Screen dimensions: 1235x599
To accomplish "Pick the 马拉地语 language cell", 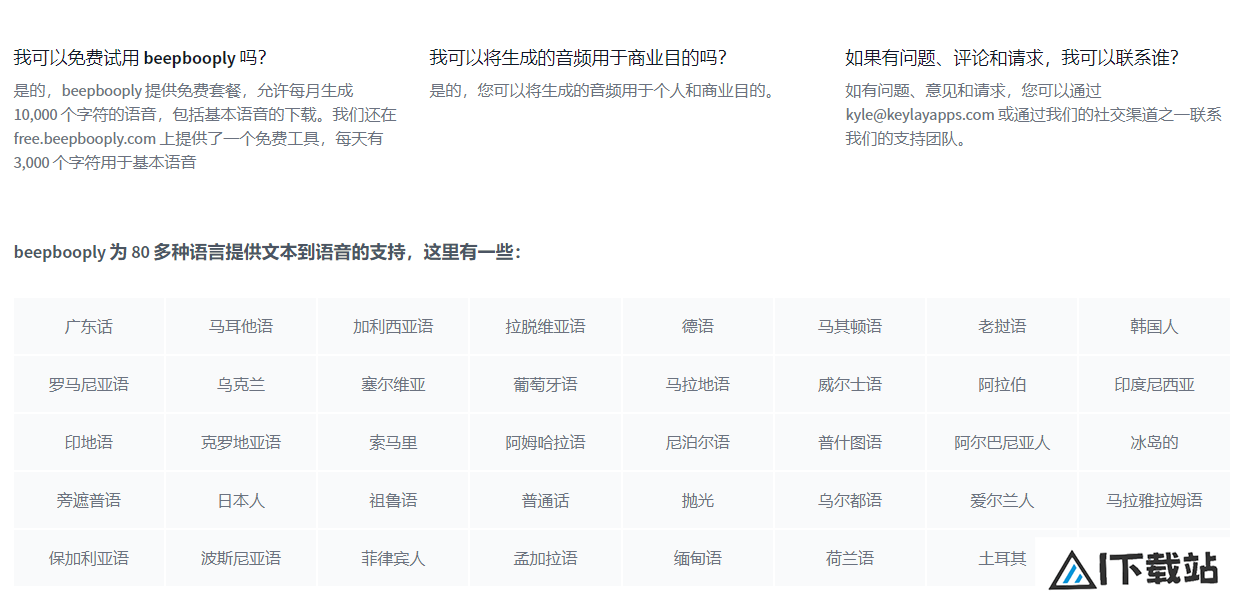I will 698,384.
